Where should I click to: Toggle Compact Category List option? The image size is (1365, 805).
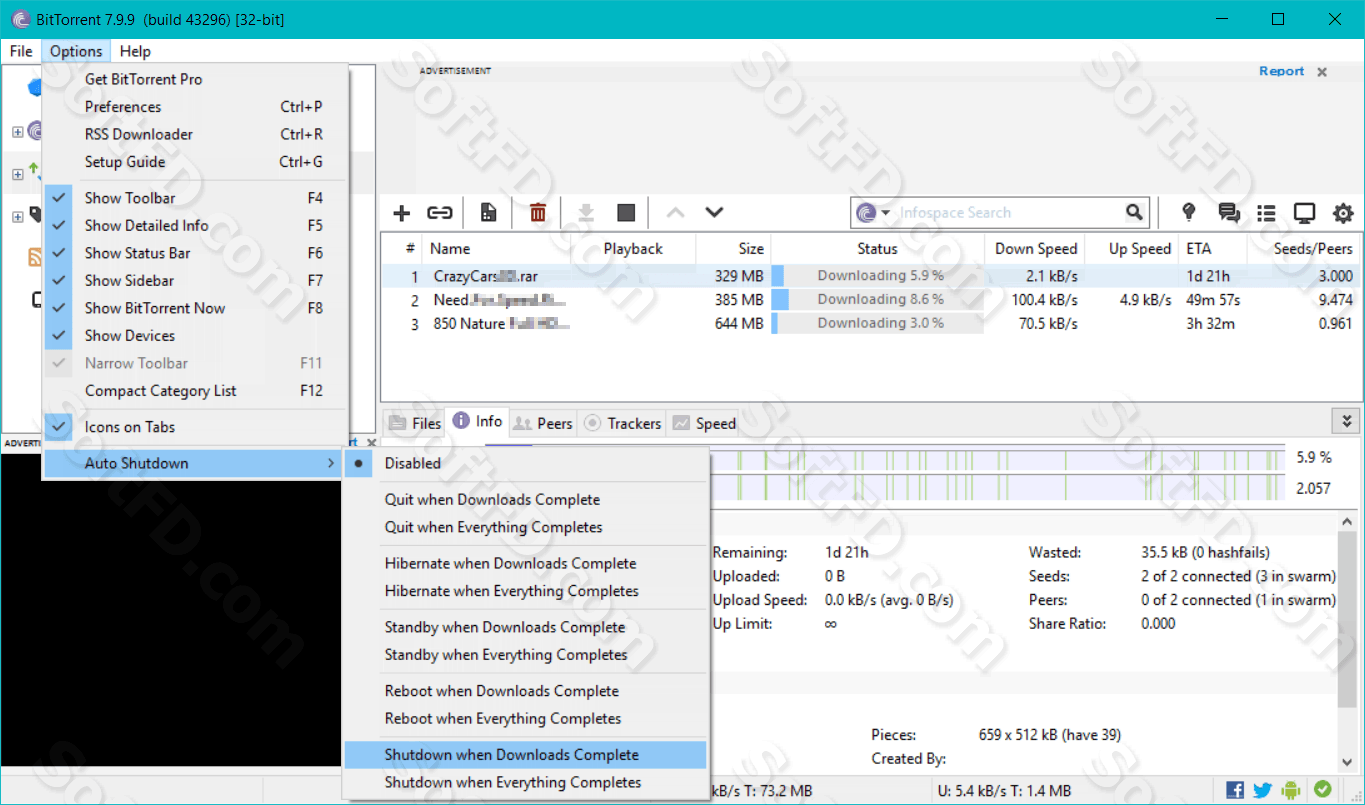(195, 391)
